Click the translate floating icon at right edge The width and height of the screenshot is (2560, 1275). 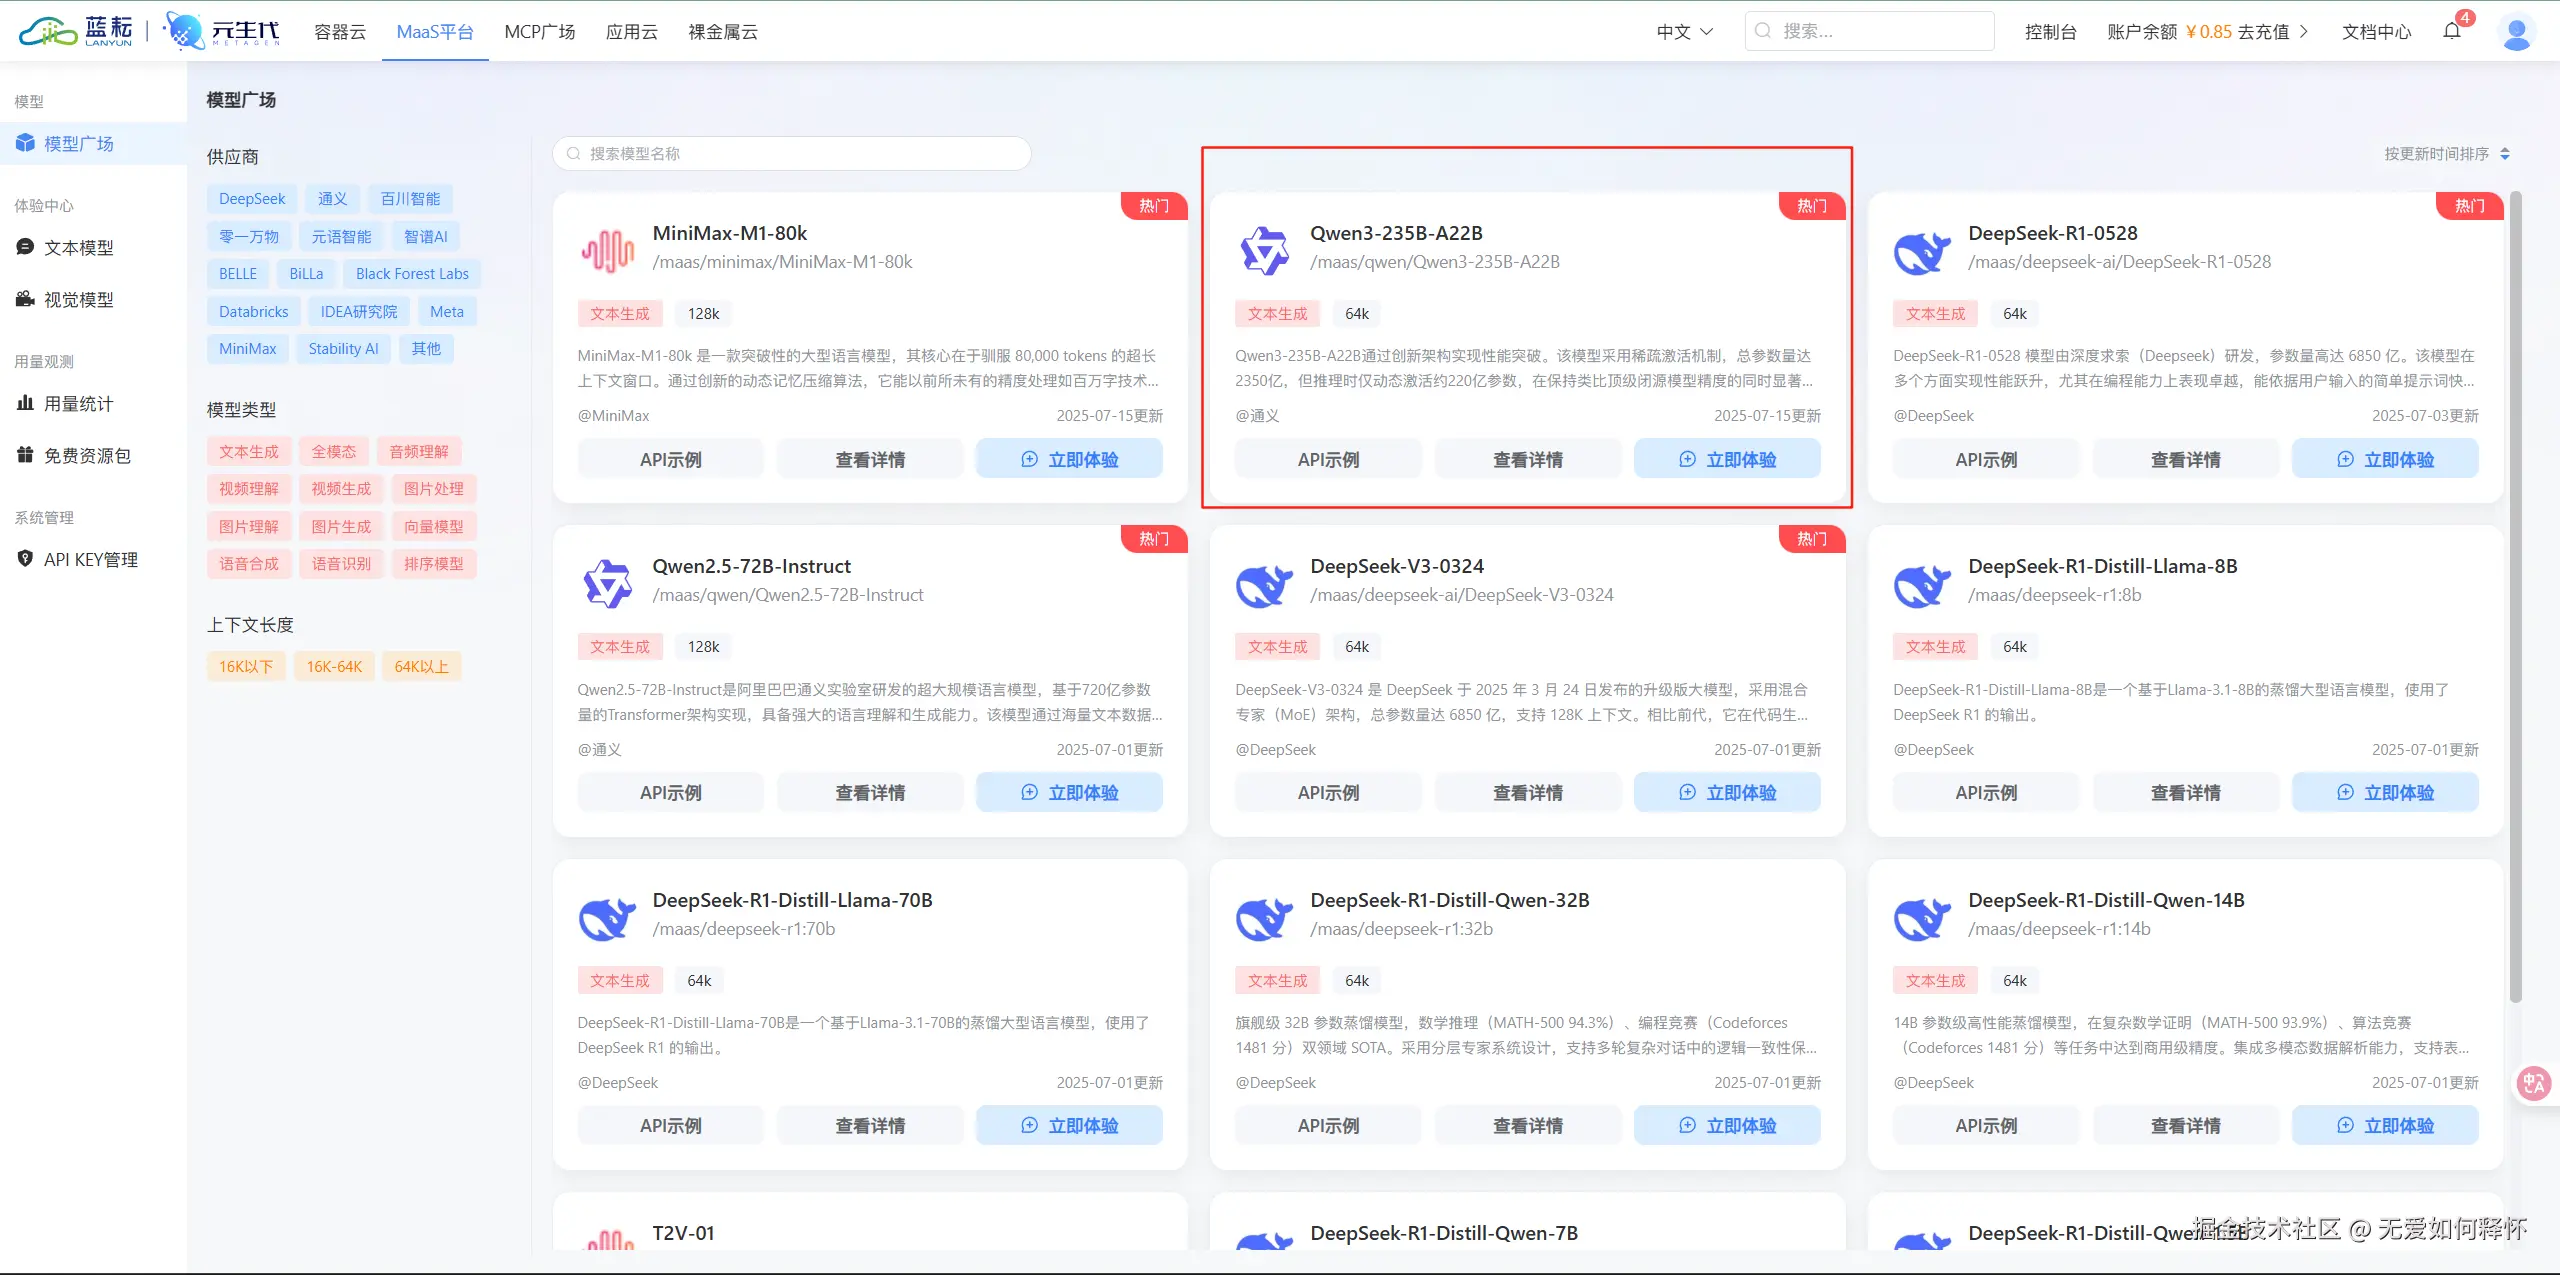pos(2534,1082)
